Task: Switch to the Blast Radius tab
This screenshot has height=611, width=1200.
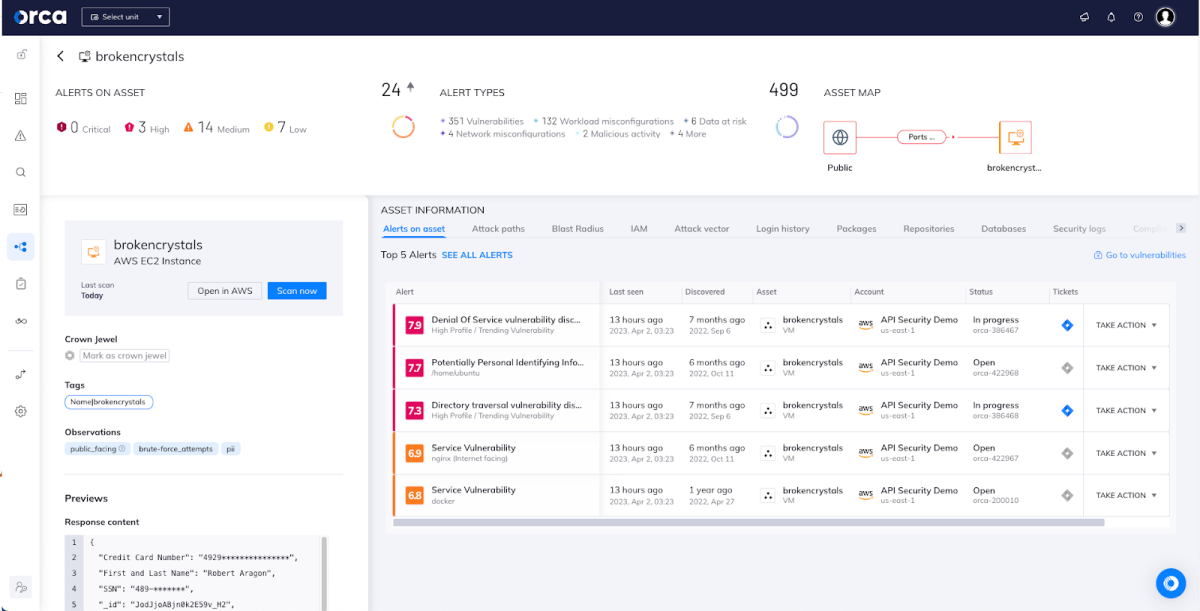Action: [x=578, y=229]
